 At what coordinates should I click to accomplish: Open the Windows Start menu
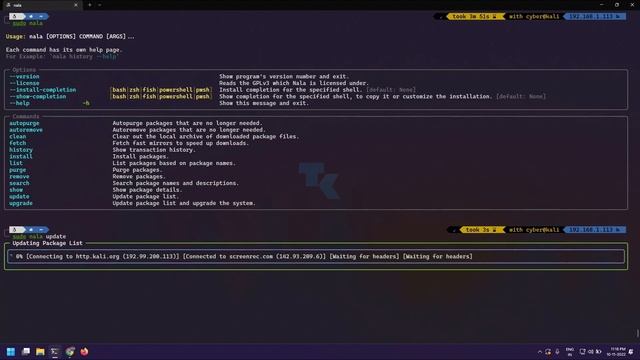tap(11, 351)
